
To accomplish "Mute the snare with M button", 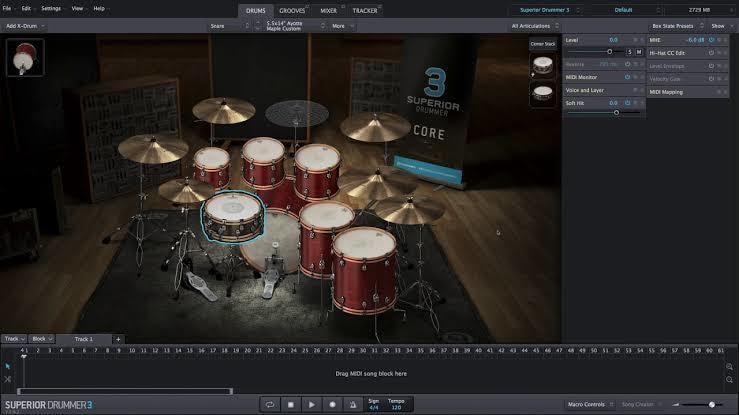I will [x=639, y=52].
